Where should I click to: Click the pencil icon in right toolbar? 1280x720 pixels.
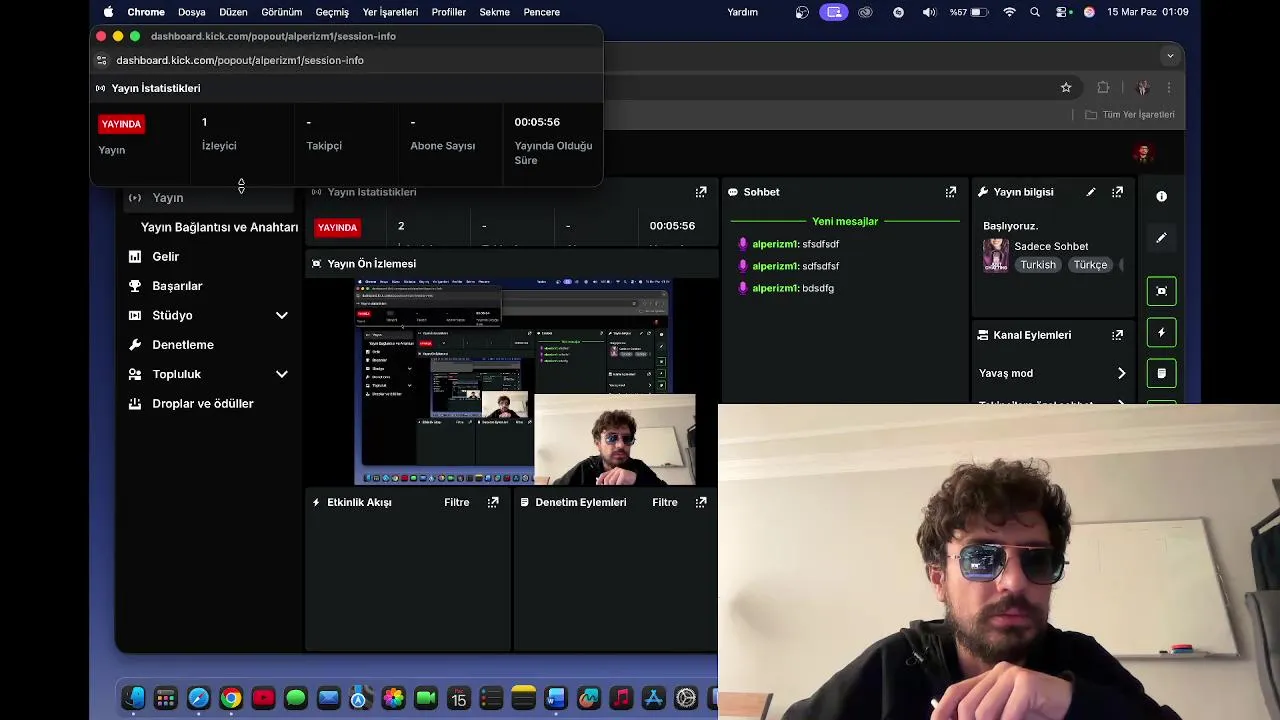[1161, 238]
